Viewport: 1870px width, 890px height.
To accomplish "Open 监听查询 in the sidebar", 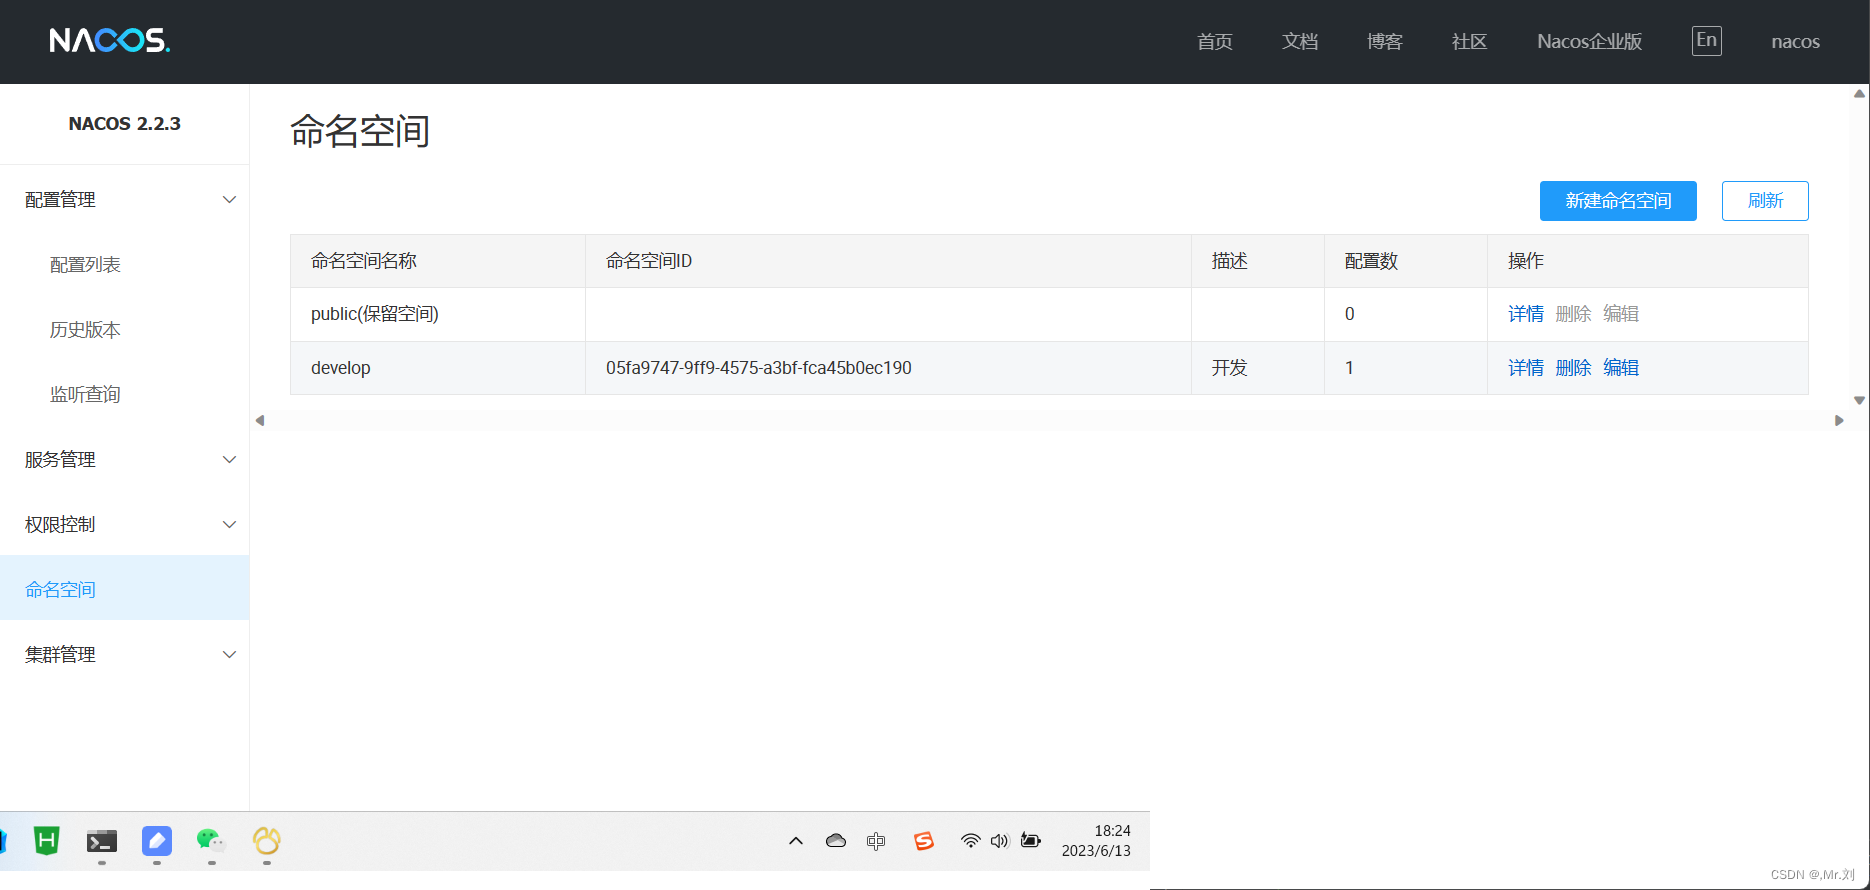I will coord(85,395).
